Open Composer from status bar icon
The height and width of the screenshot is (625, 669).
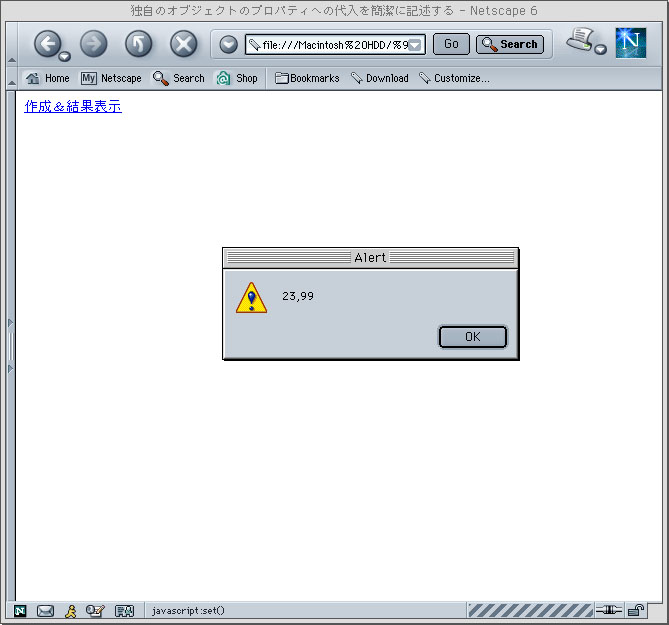[x=95, y=611]
